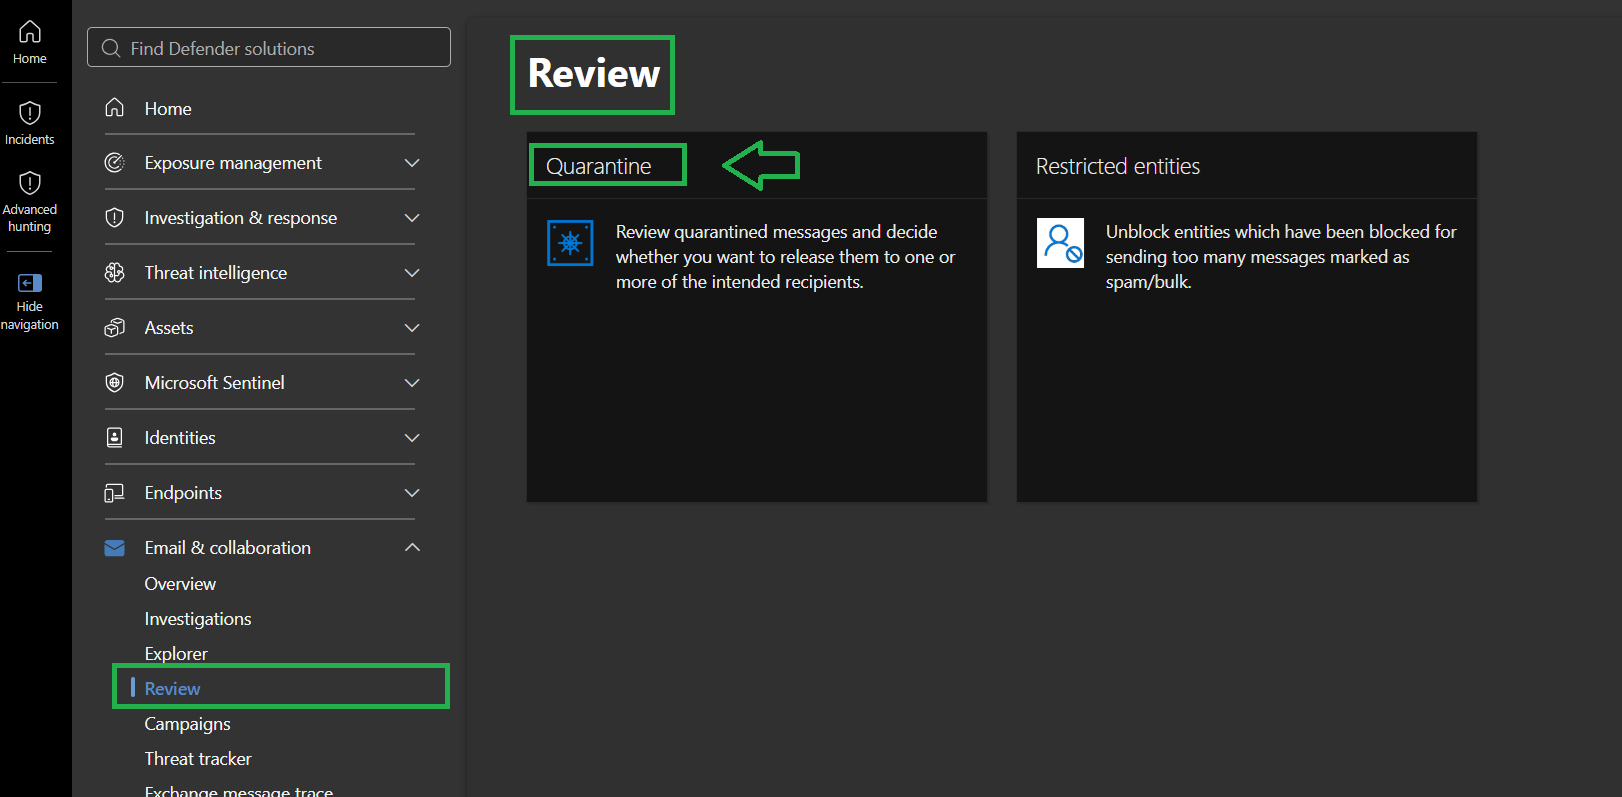Expand the Exposure management section chevron

pyautogui.click(x=412, y=162)
